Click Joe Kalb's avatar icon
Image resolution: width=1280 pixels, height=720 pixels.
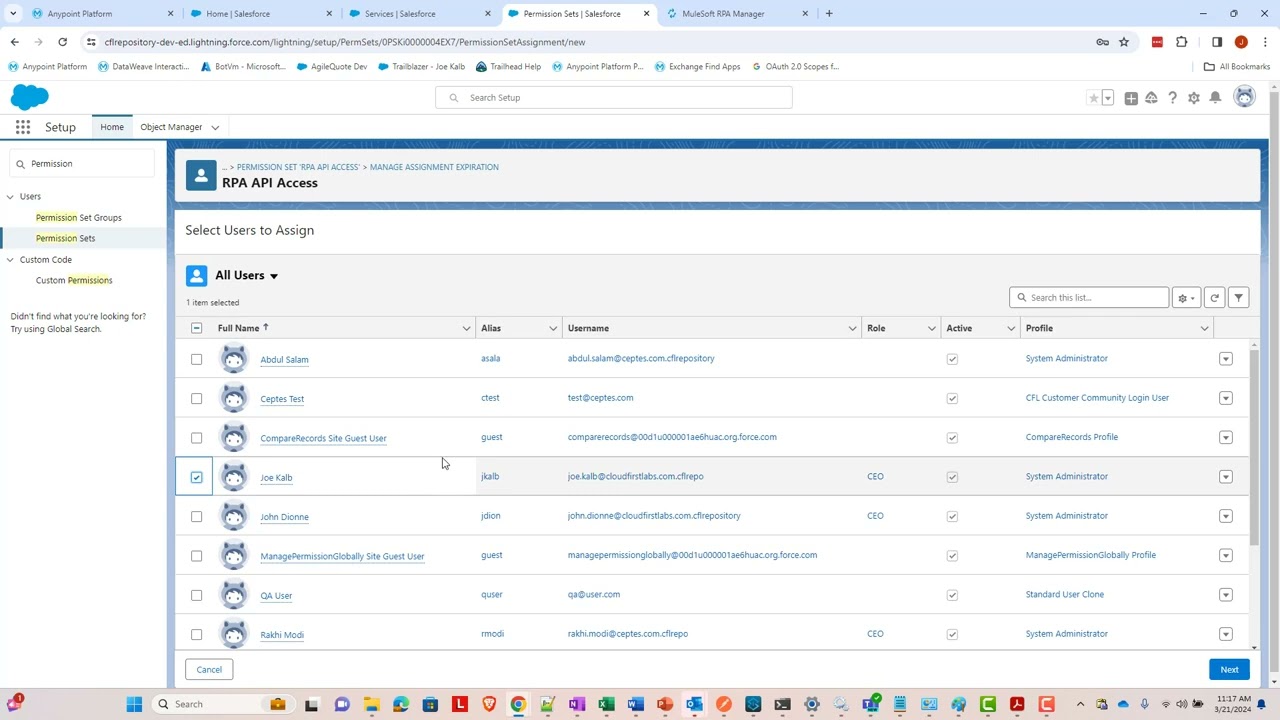[234, 477]
